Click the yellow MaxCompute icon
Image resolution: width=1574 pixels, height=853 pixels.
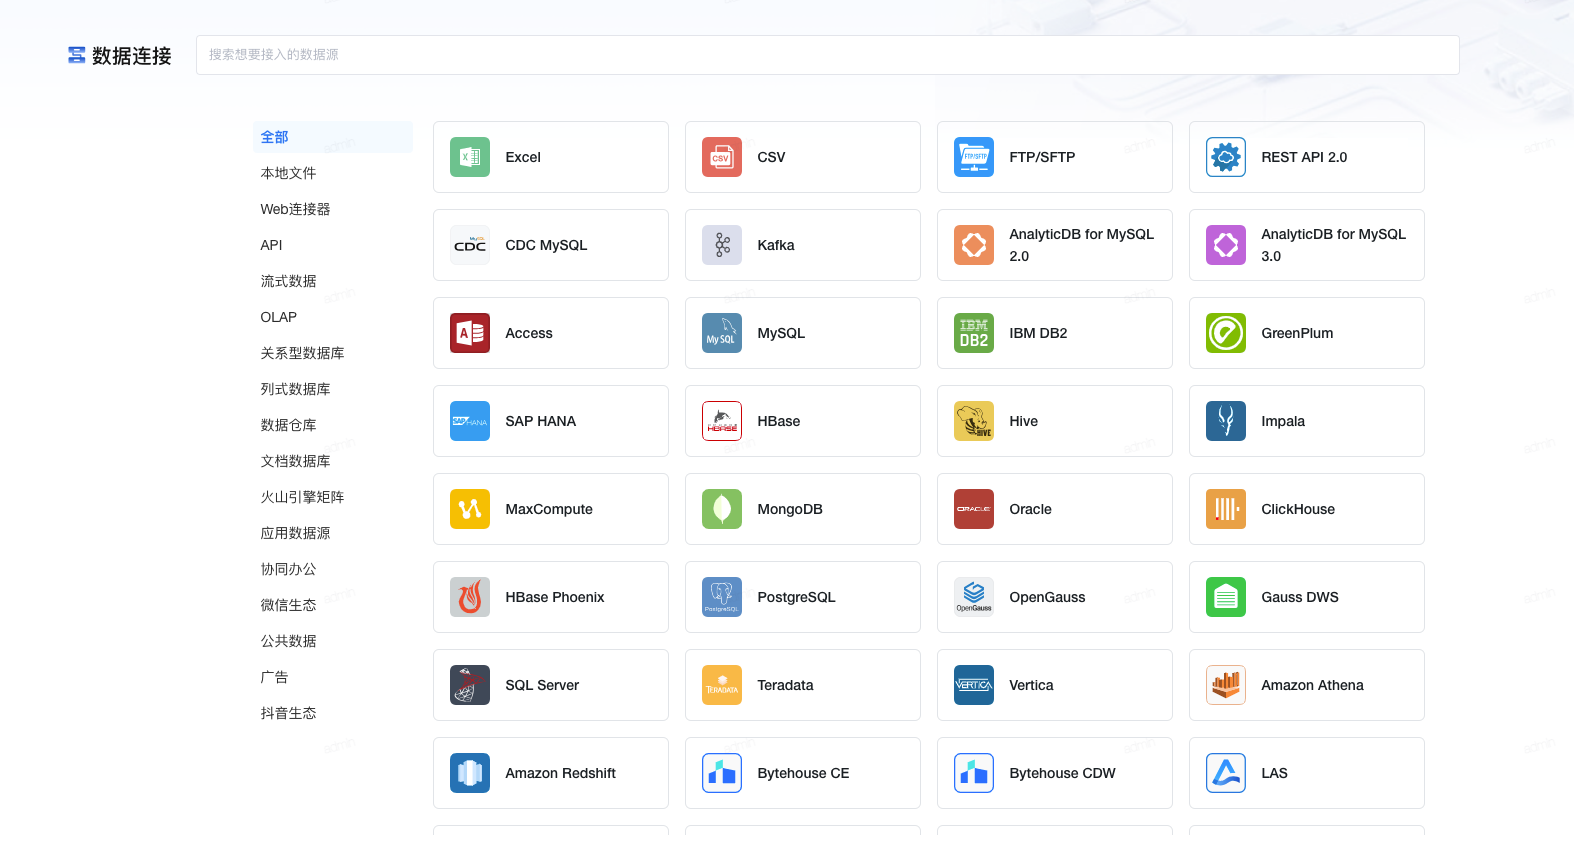point(470,509)
